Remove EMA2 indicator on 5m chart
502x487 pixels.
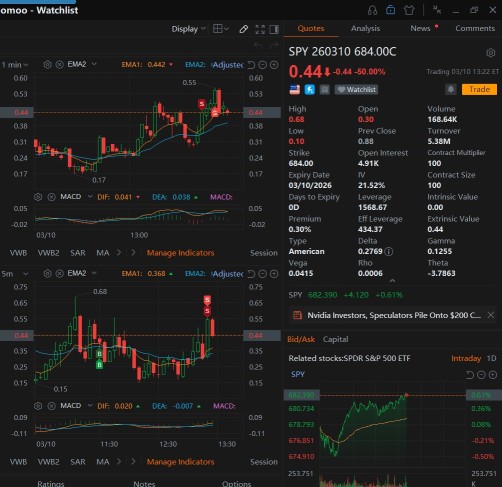pos(59,274)
